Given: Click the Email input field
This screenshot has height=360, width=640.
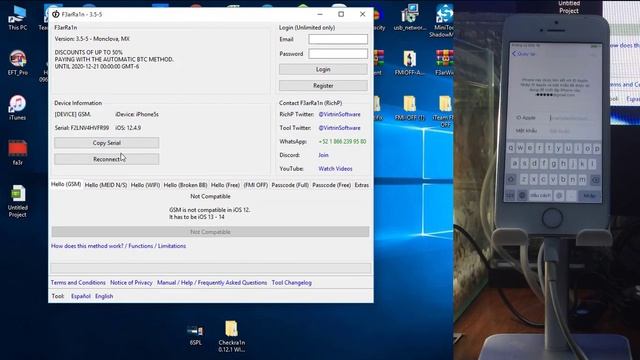Looking at the screenshot, I should [338, 39].
